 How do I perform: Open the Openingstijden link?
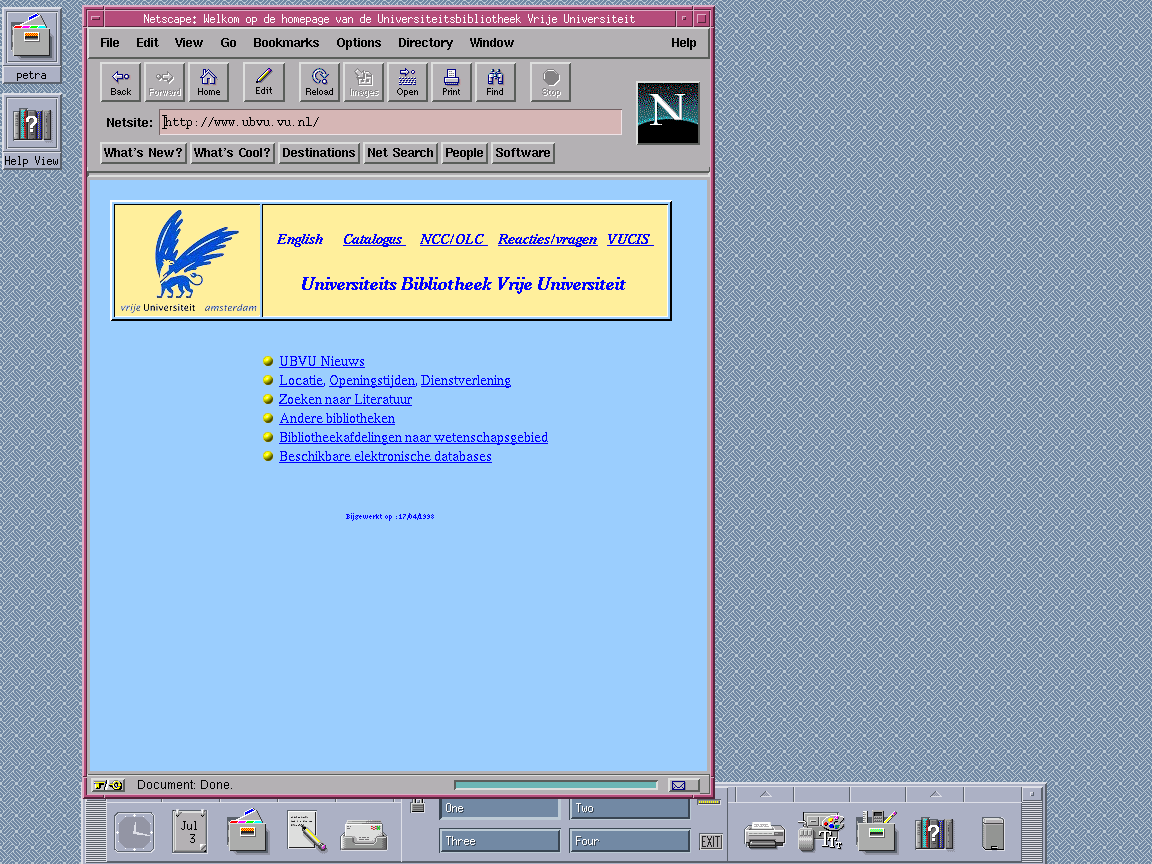tap(372, 380)
